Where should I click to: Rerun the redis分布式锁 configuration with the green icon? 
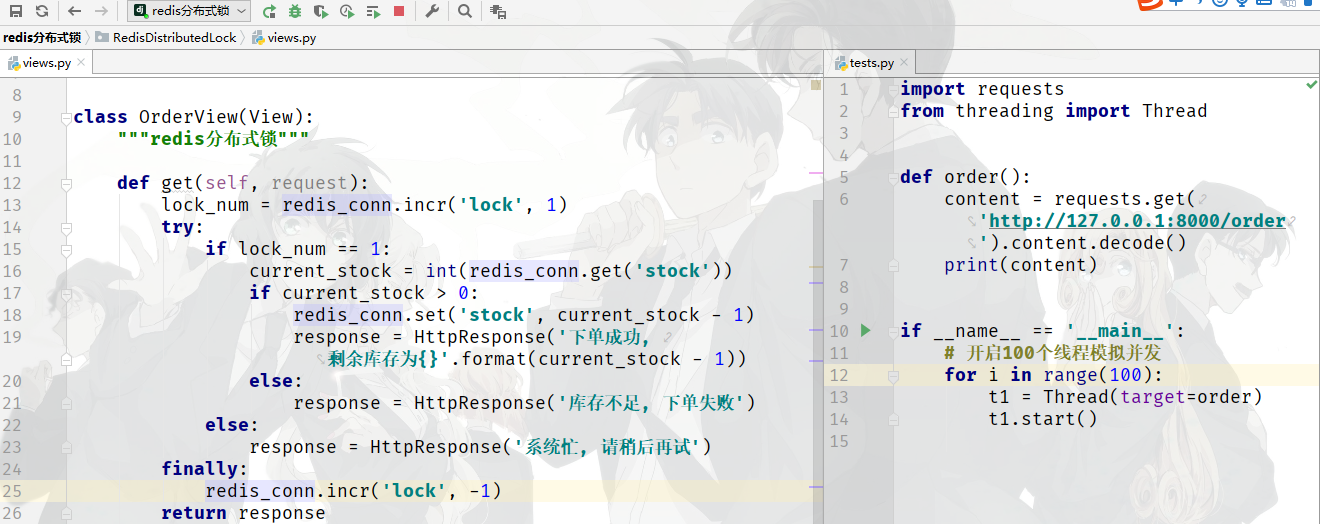[x=269, y=11]
